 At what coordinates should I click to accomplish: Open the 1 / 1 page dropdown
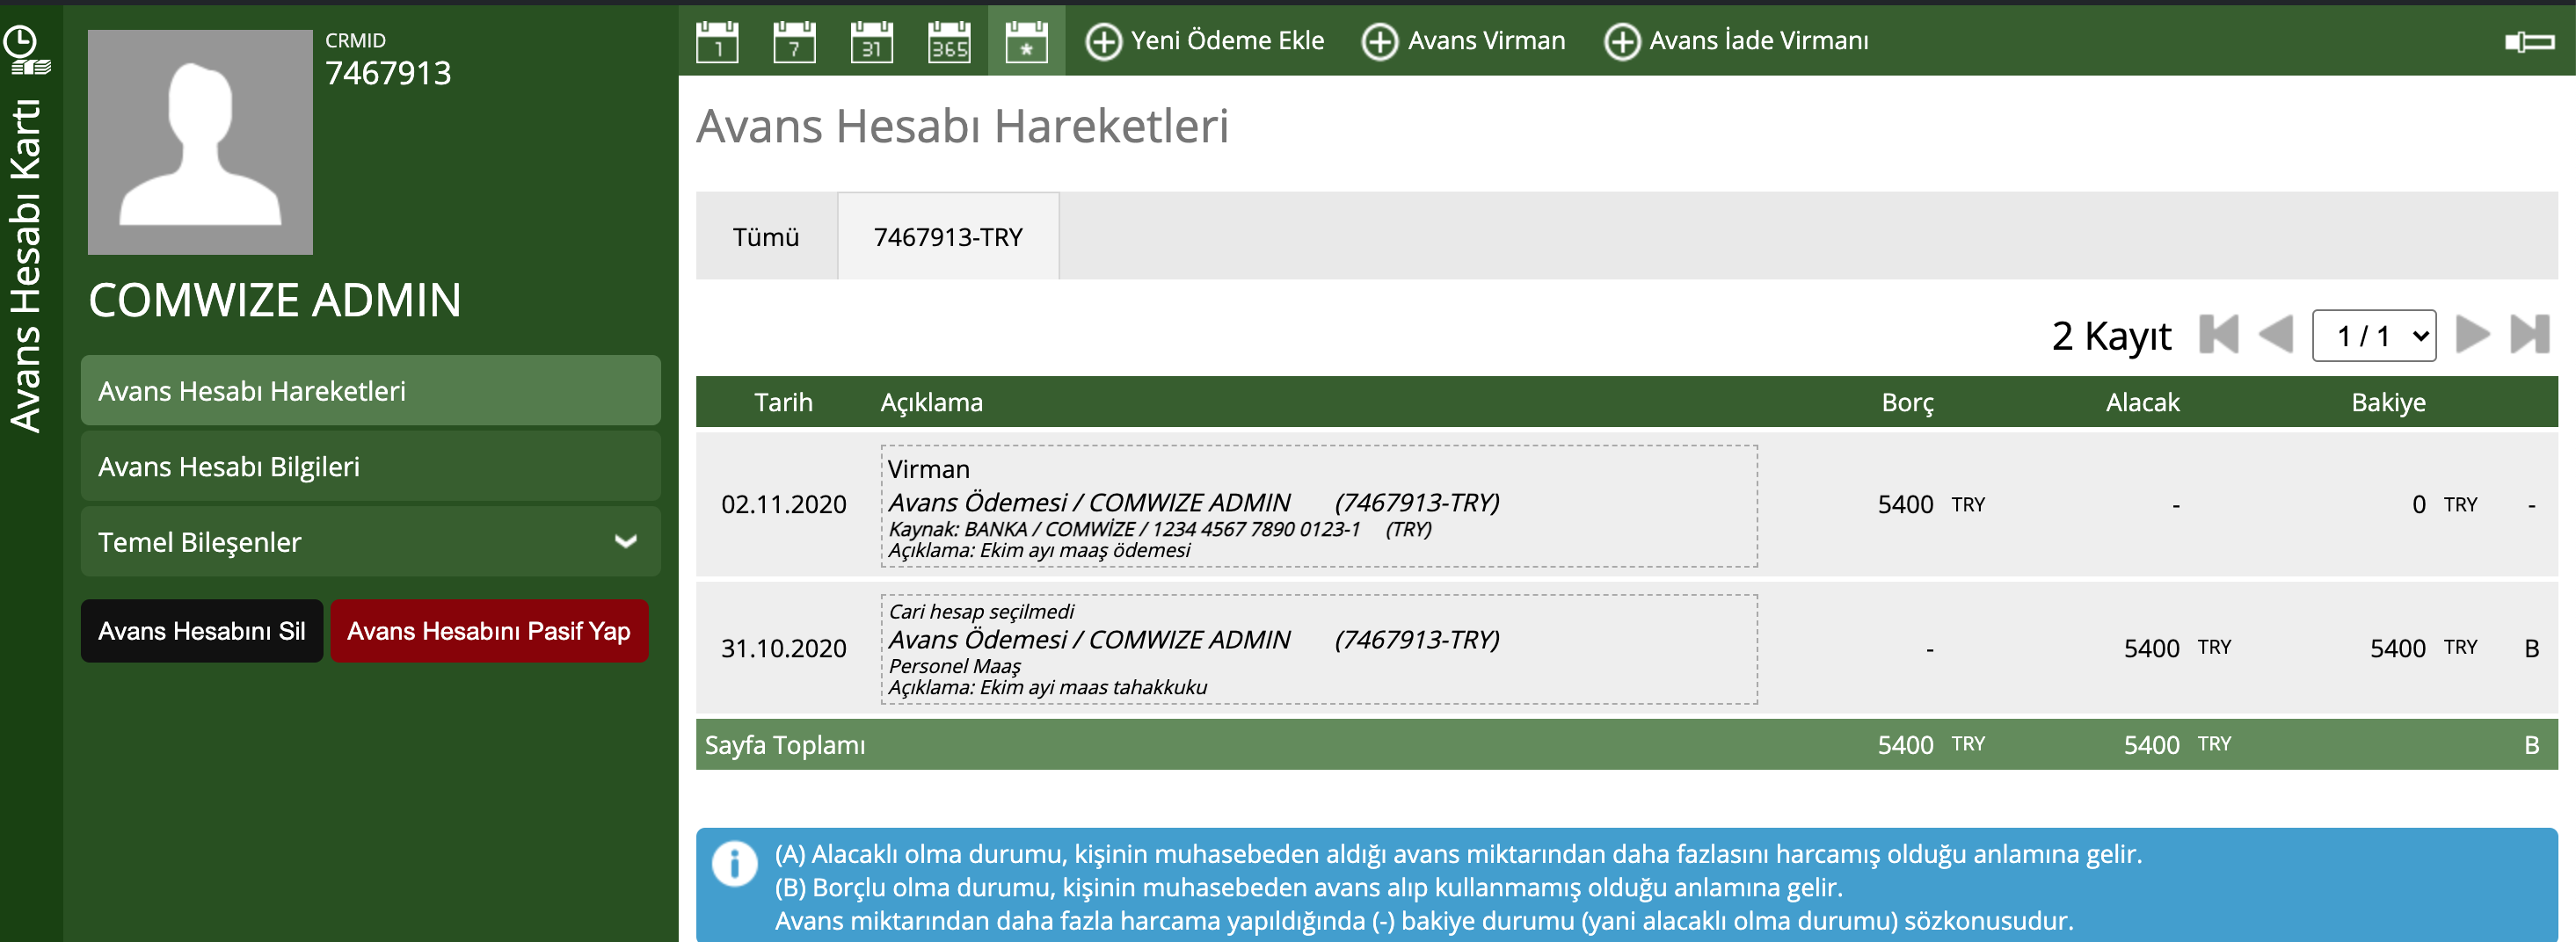2374,336
